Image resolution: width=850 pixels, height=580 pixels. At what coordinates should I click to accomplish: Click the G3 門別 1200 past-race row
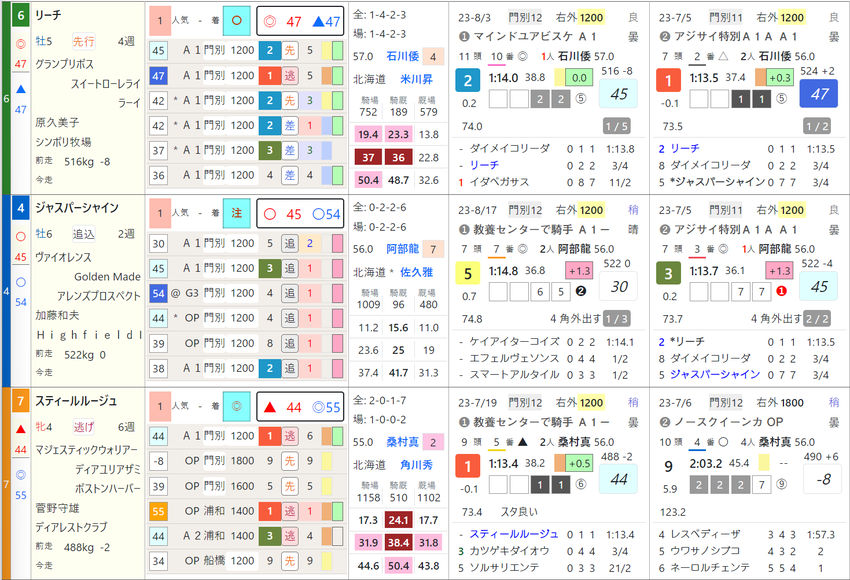(x=247, y=293)
